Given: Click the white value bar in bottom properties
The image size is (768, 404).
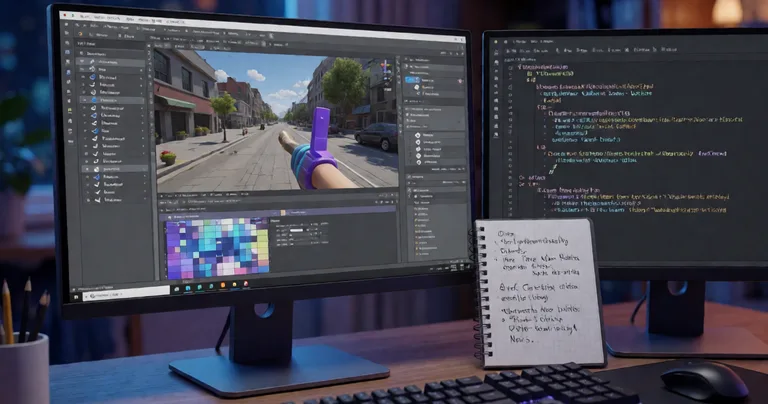Looking at the screenshot, I should click(x=297, y=230).
